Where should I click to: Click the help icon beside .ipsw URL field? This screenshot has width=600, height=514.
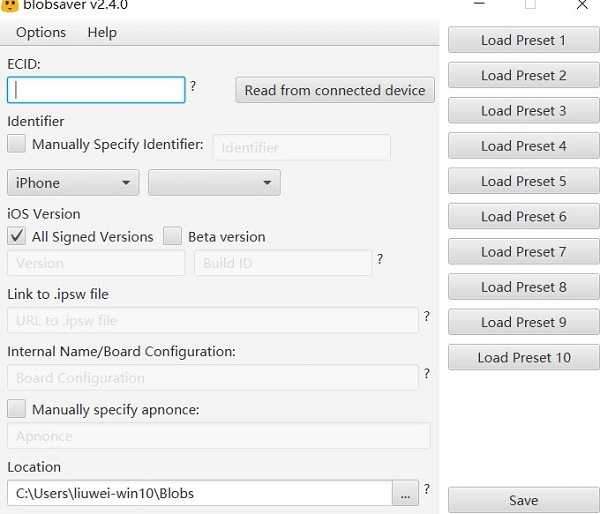(427, 317)
